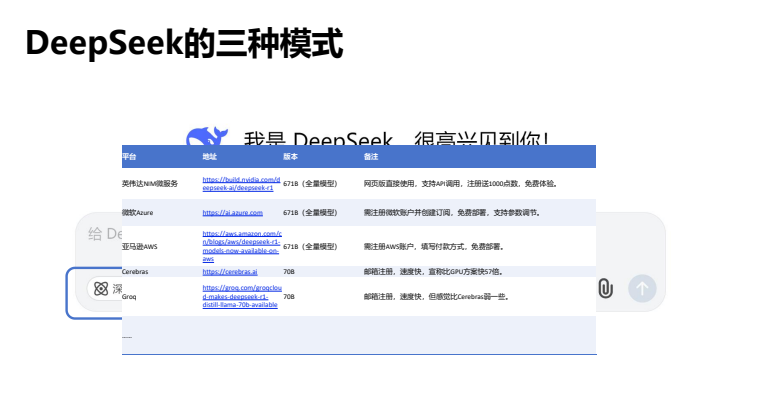Image resolution: width=757 pixels, height=419 pixels.
Task: Select the 微软Azure platform cell
Action: (138, 212)
